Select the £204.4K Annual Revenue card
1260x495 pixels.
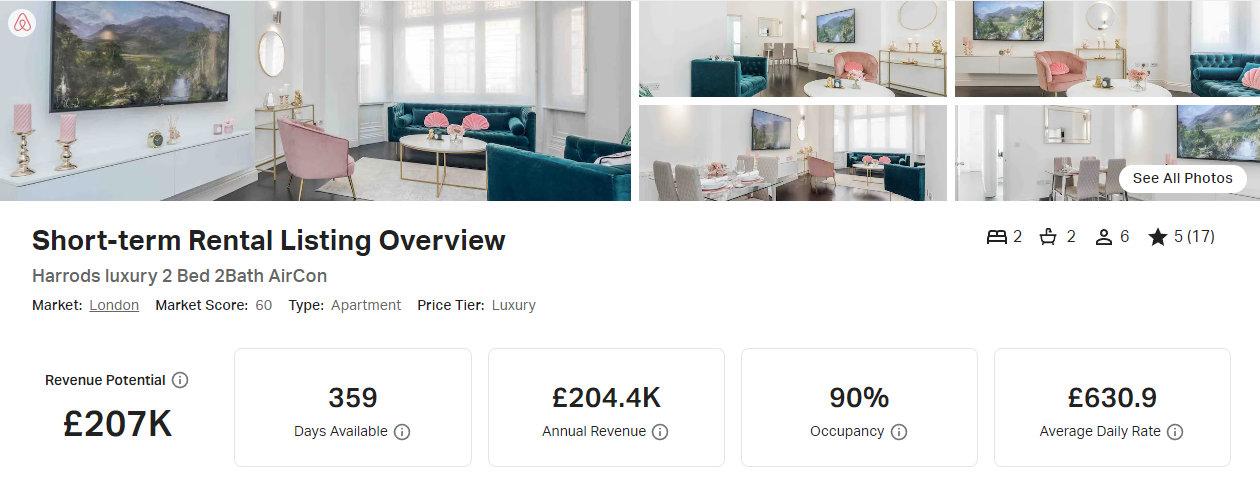606,407
